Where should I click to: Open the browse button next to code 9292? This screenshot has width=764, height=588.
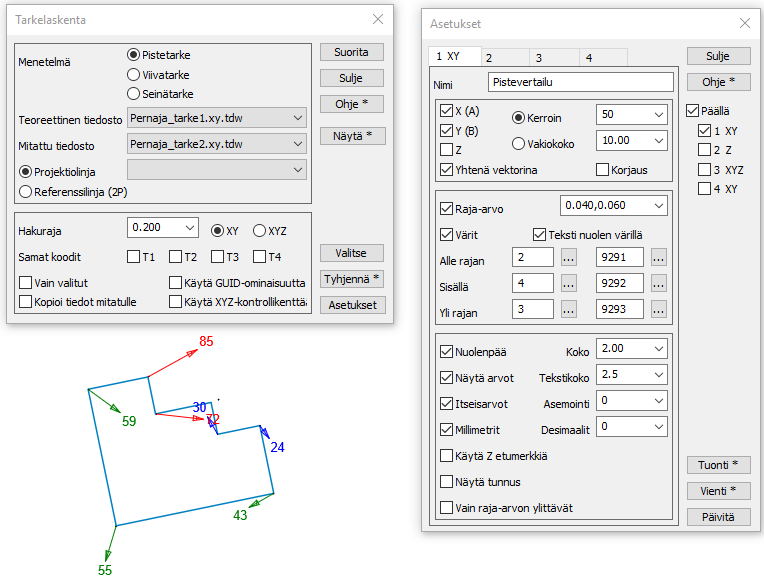(x=659, y=284)
